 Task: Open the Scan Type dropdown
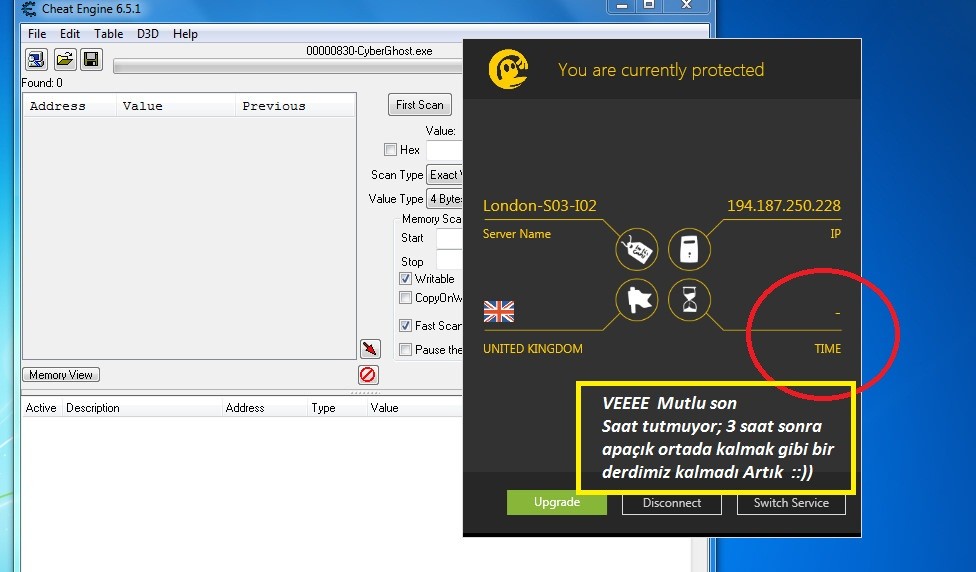coord(444,175)
